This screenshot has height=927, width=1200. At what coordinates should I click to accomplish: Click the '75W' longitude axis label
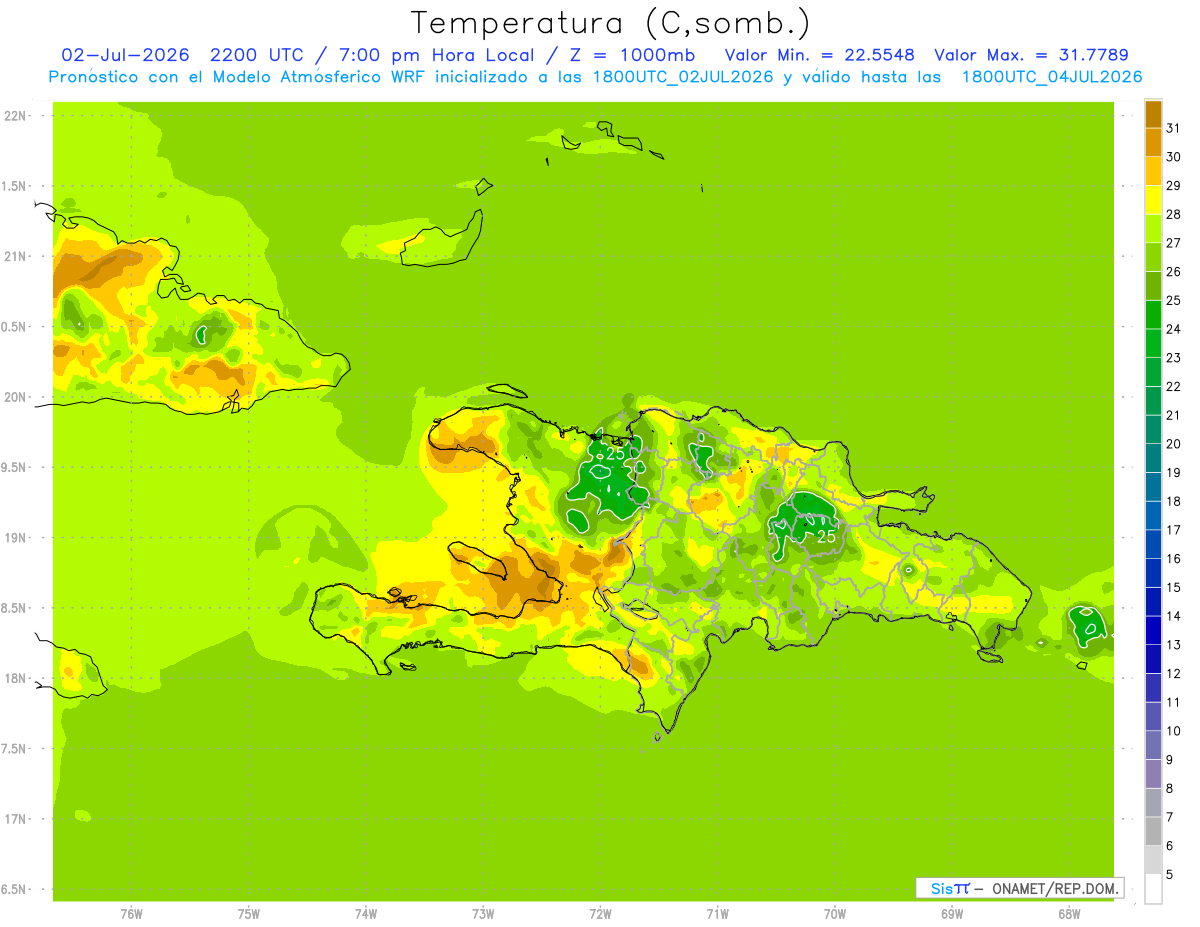click(x=248, y=914)
